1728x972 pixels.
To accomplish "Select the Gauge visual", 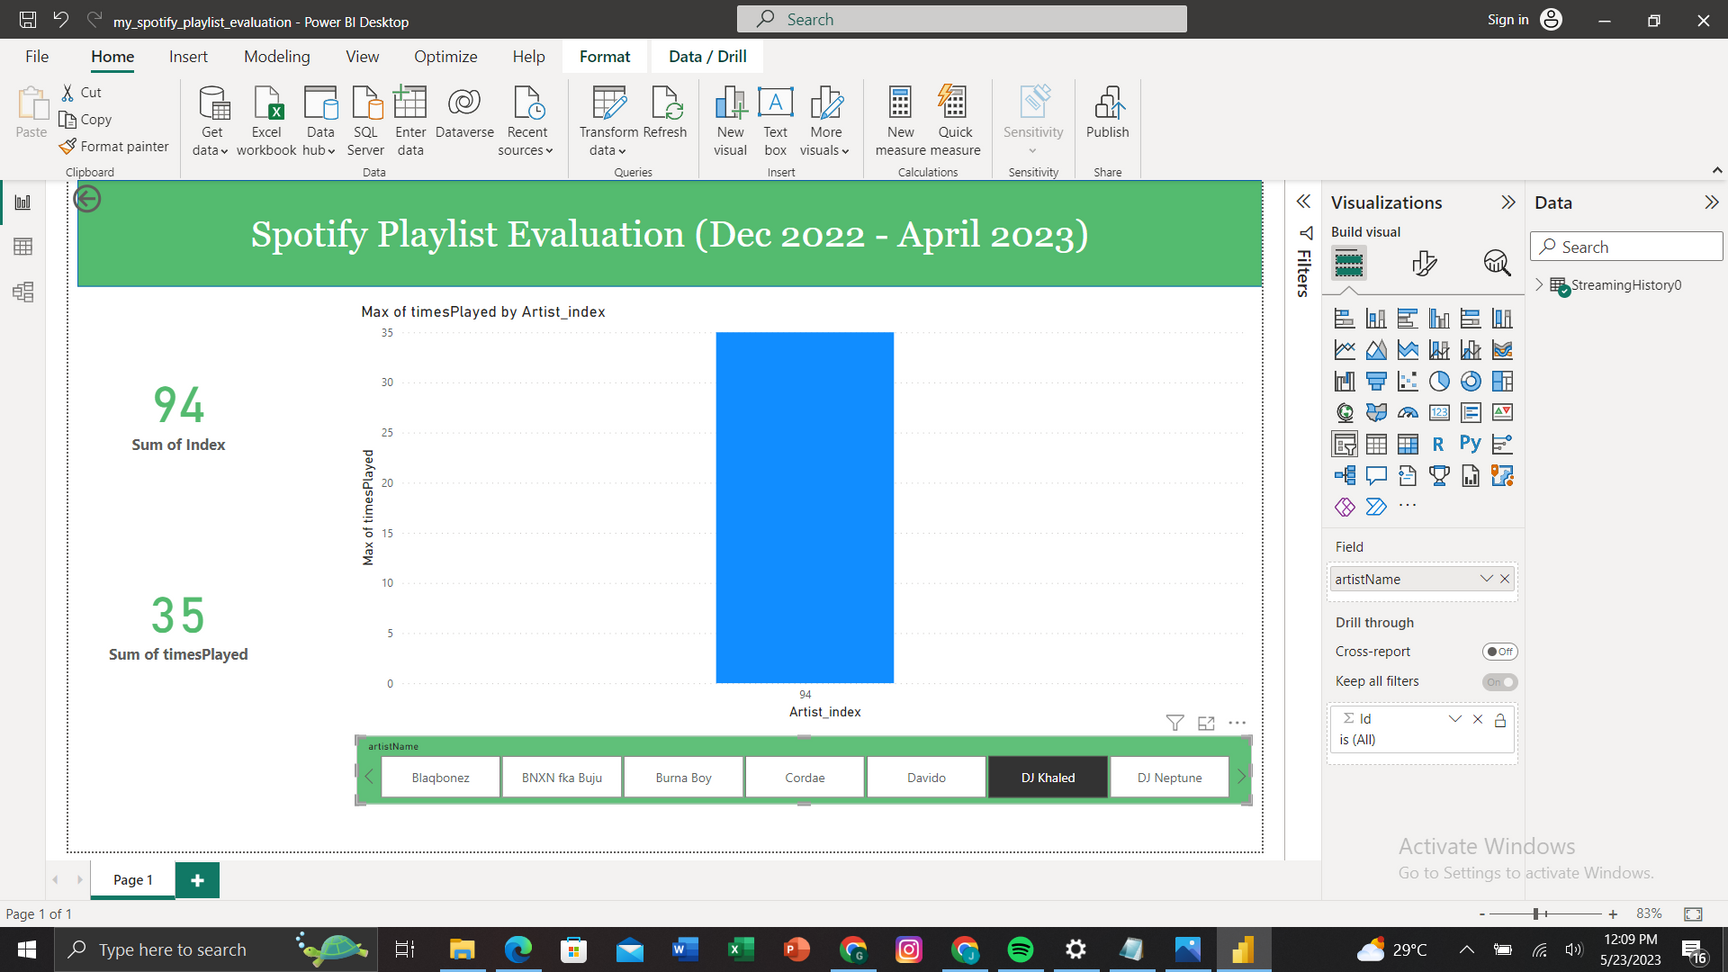I will [x=1408, y=412].
